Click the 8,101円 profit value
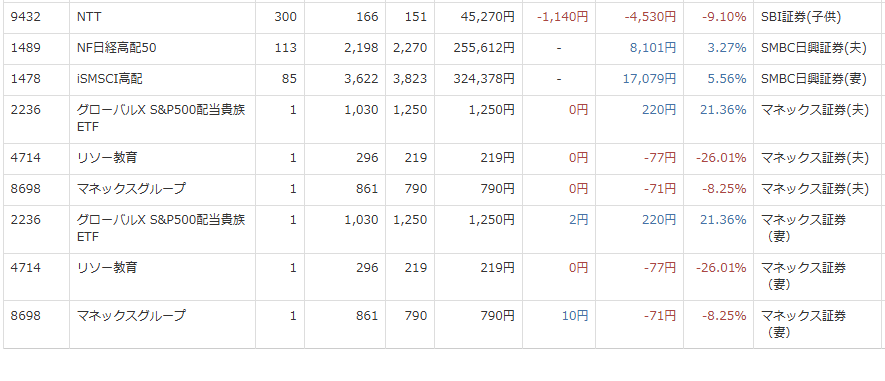This screenshot has height=381, width=885. tap(652, 49)
